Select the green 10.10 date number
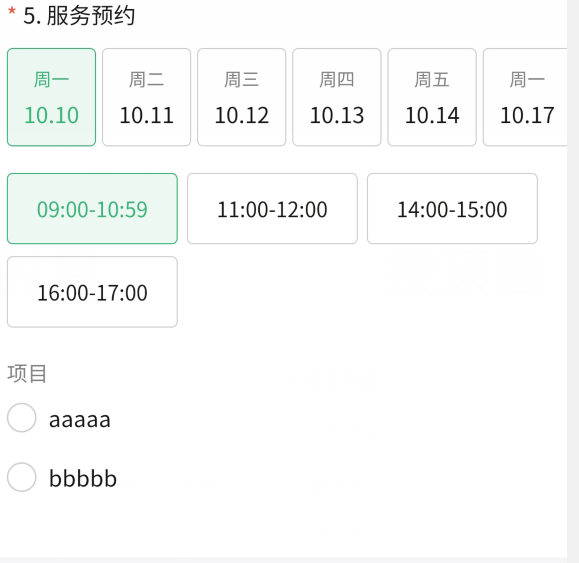 pos(51,115)
